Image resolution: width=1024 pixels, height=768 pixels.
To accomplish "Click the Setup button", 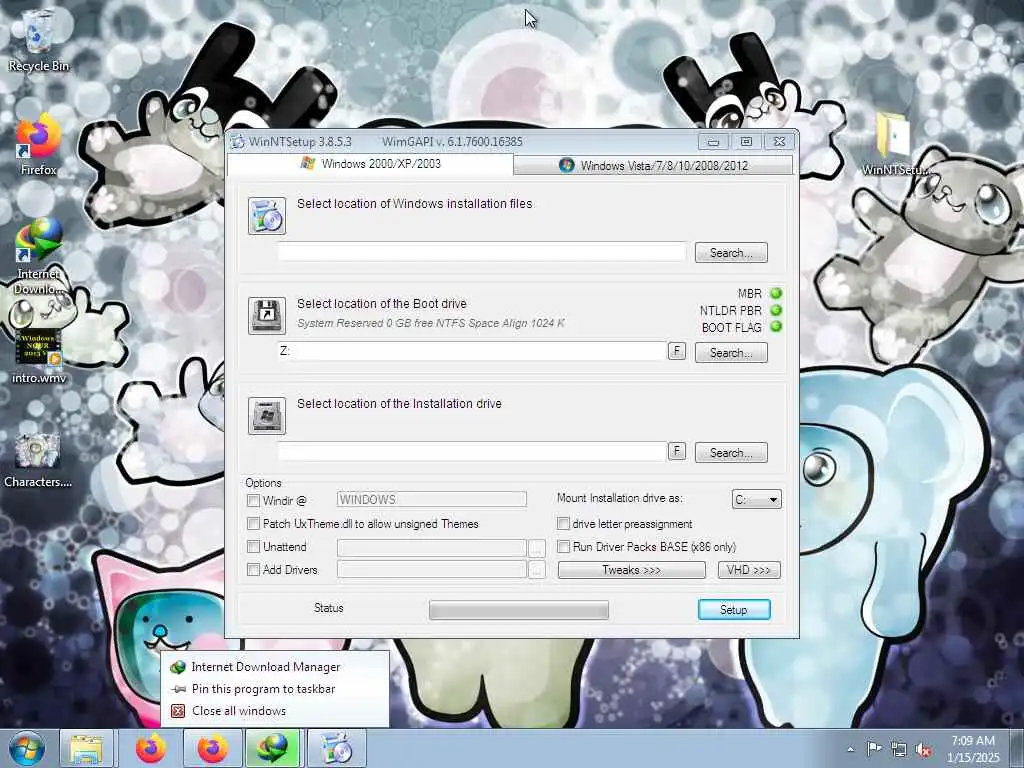I will click(734, 610).
